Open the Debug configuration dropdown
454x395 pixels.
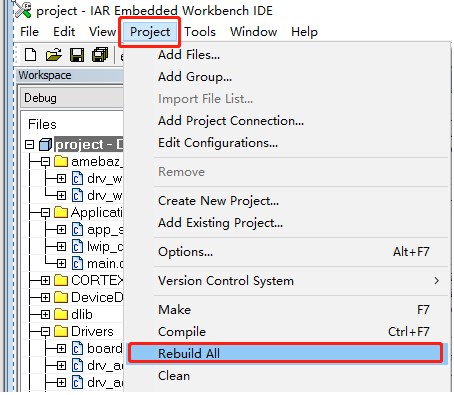coord(72,98)
